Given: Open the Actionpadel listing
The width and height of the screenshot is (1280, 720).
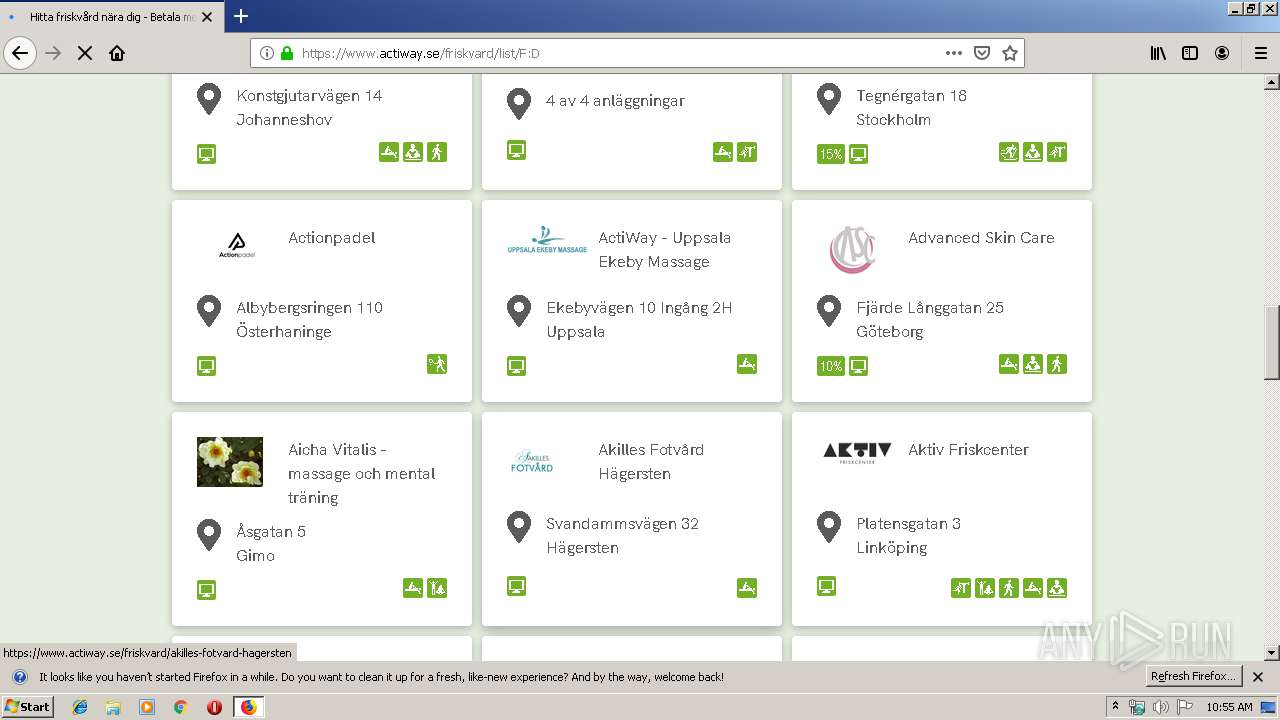Looking at the screenshot, I should click(332, 238).
